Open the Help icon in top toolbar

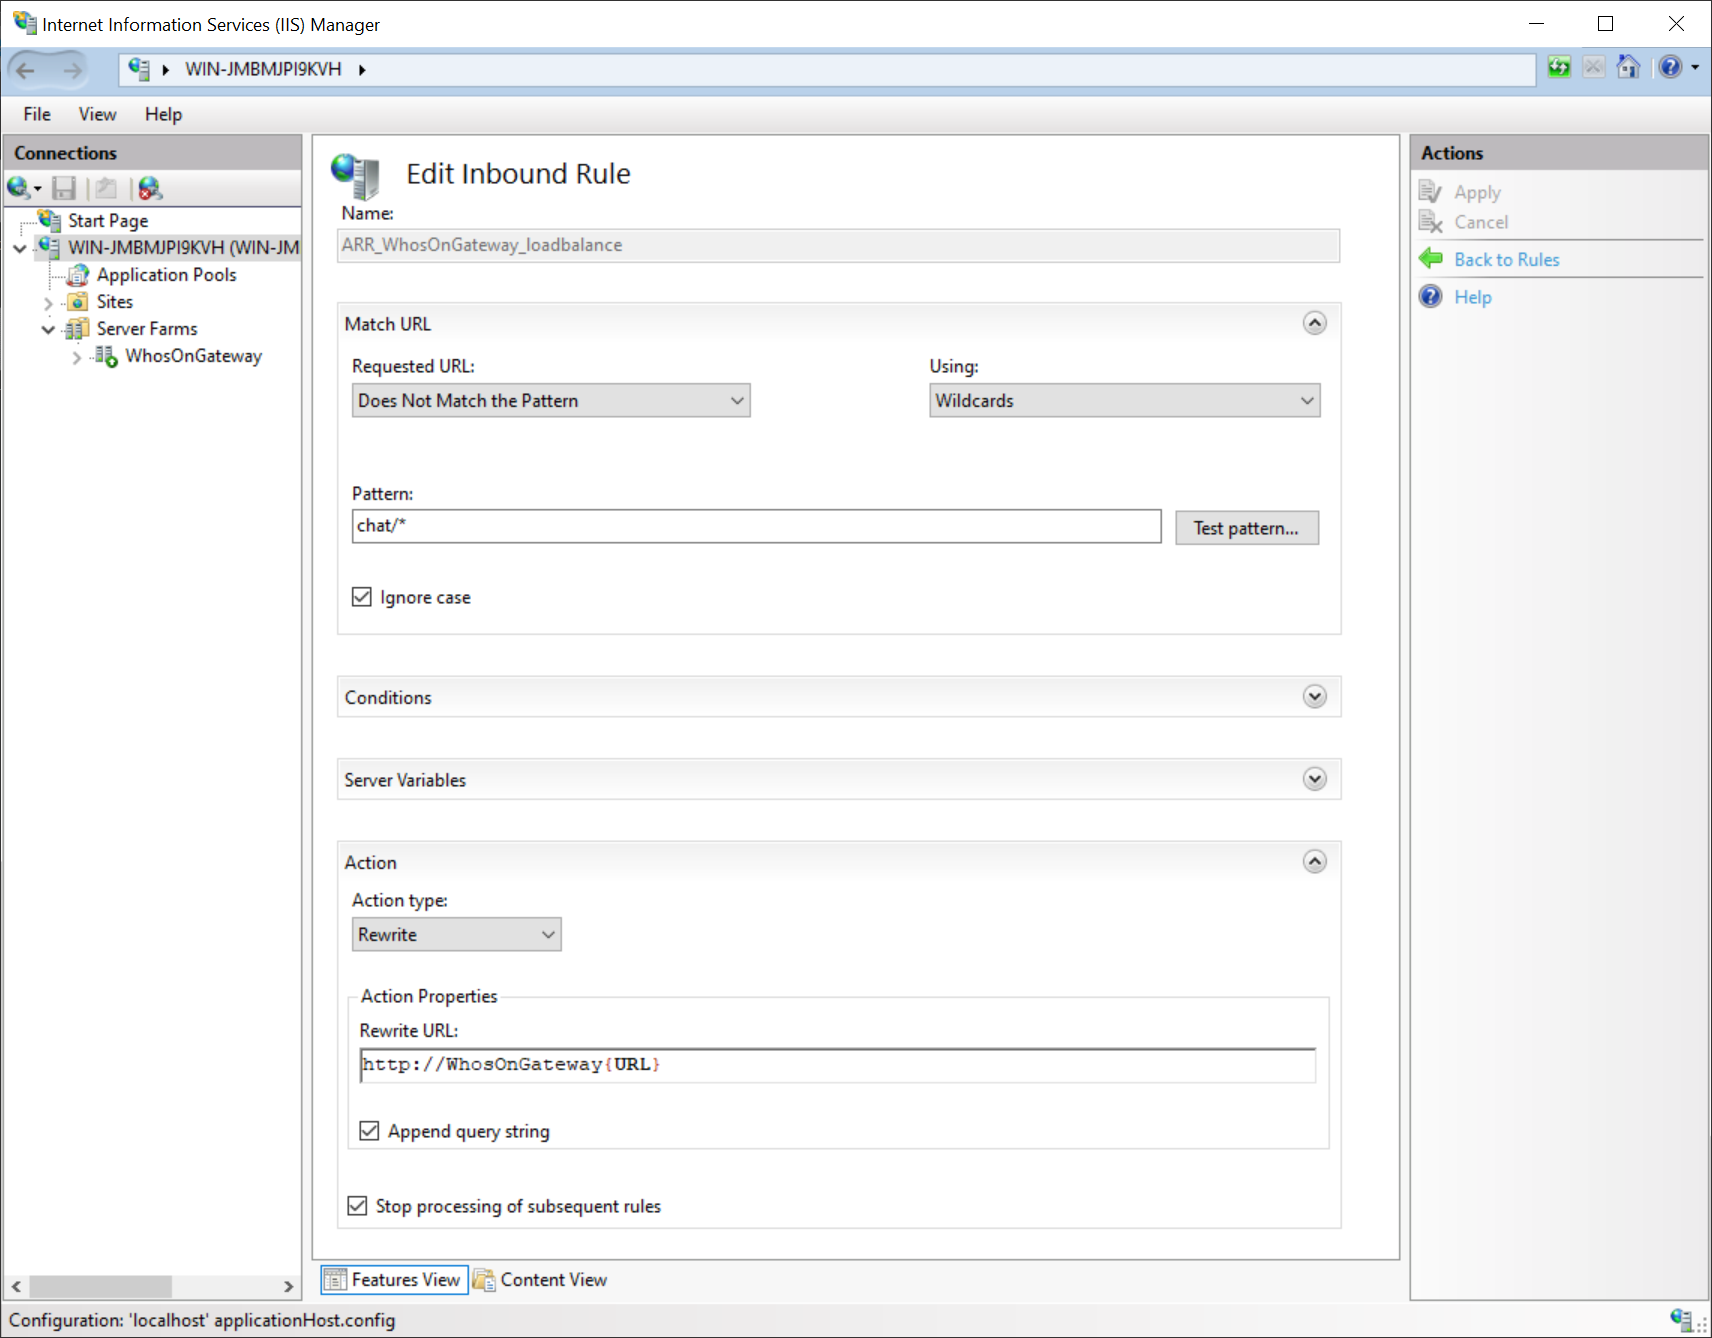click(x=1670, y=67)
